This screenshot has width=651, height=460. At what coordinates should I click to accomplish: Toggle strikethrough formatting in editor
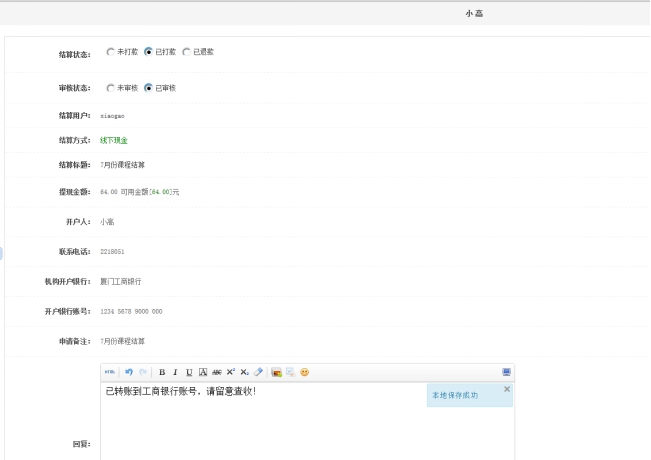(217, 372)
